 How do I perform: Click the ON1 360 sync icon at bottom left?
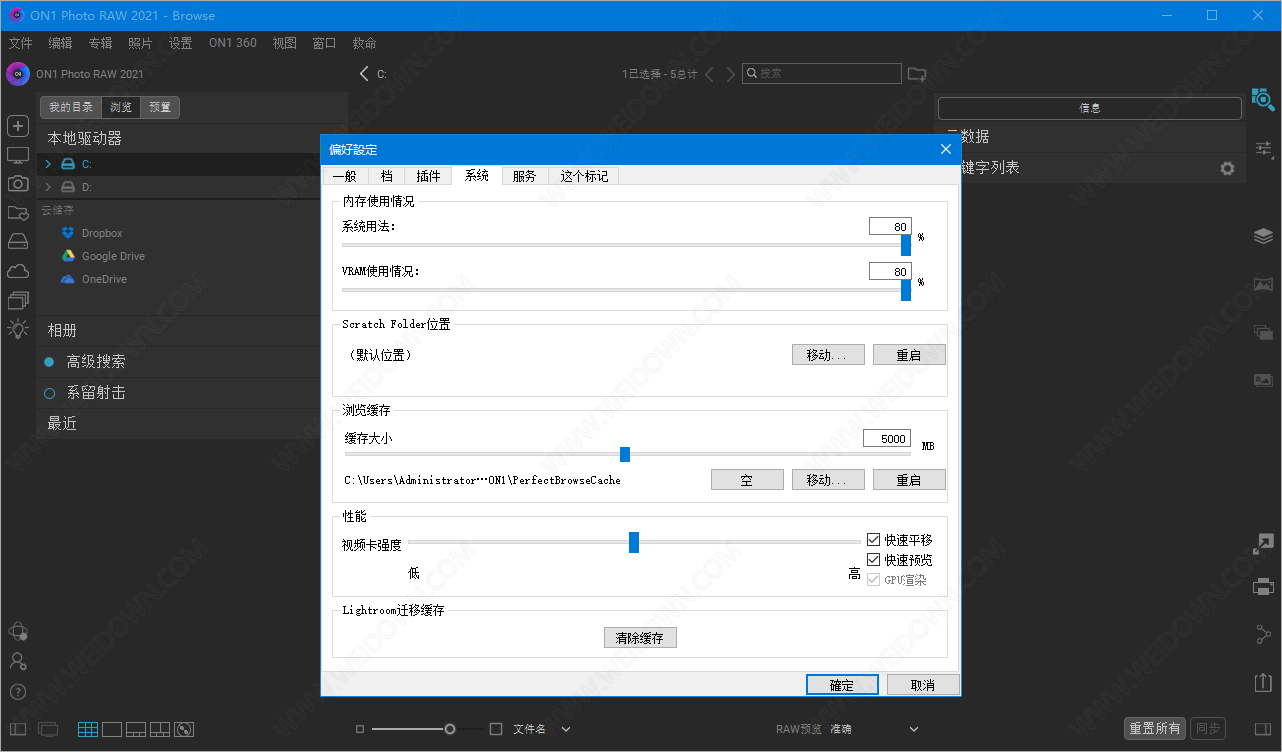[x=17, y=631]
